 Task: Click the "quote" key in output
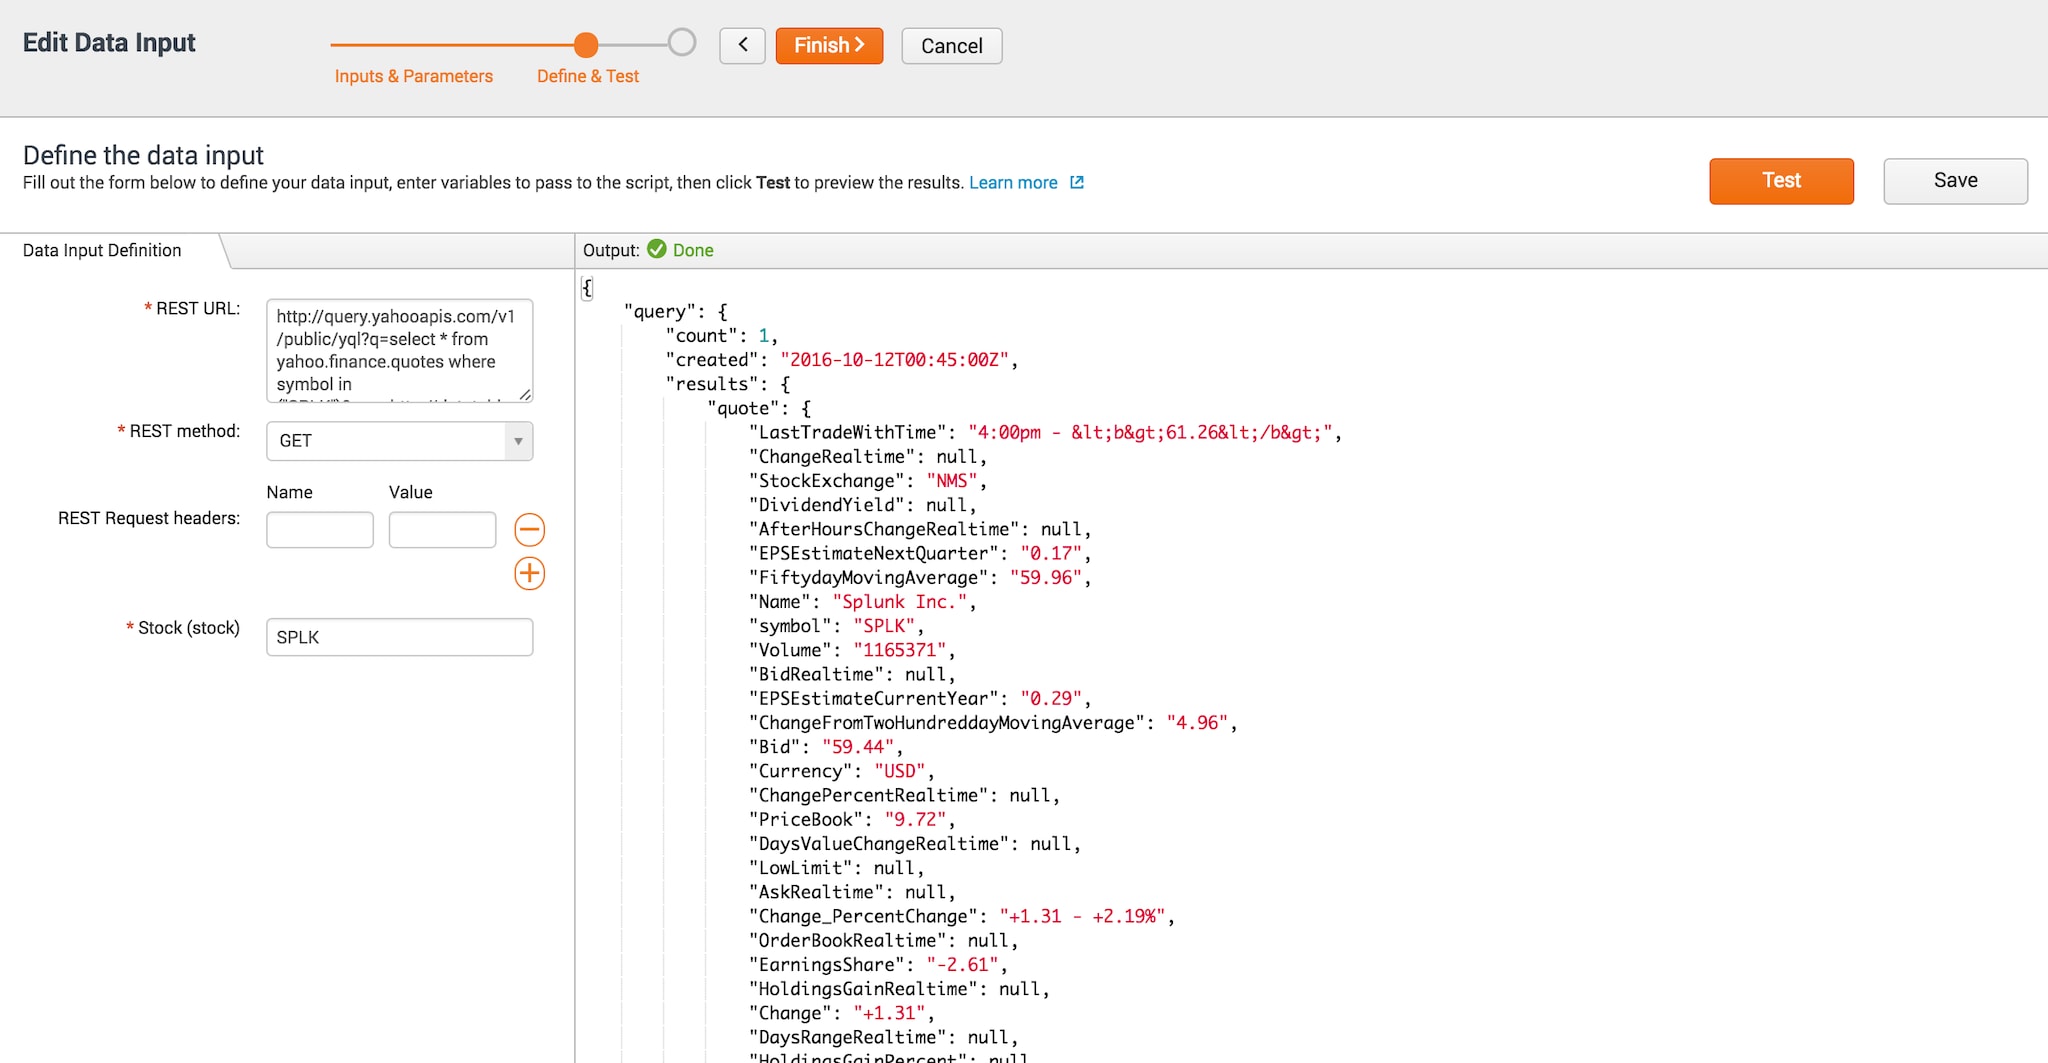pos(743,407)
